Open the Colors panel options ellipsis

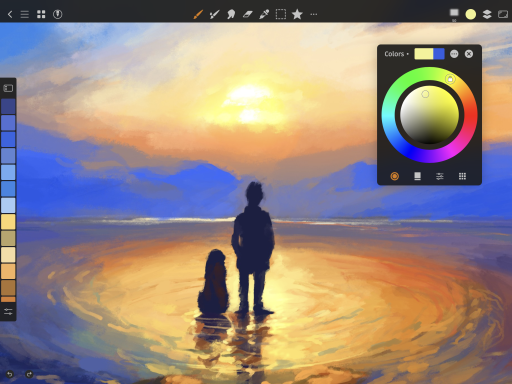click(454, 54)
